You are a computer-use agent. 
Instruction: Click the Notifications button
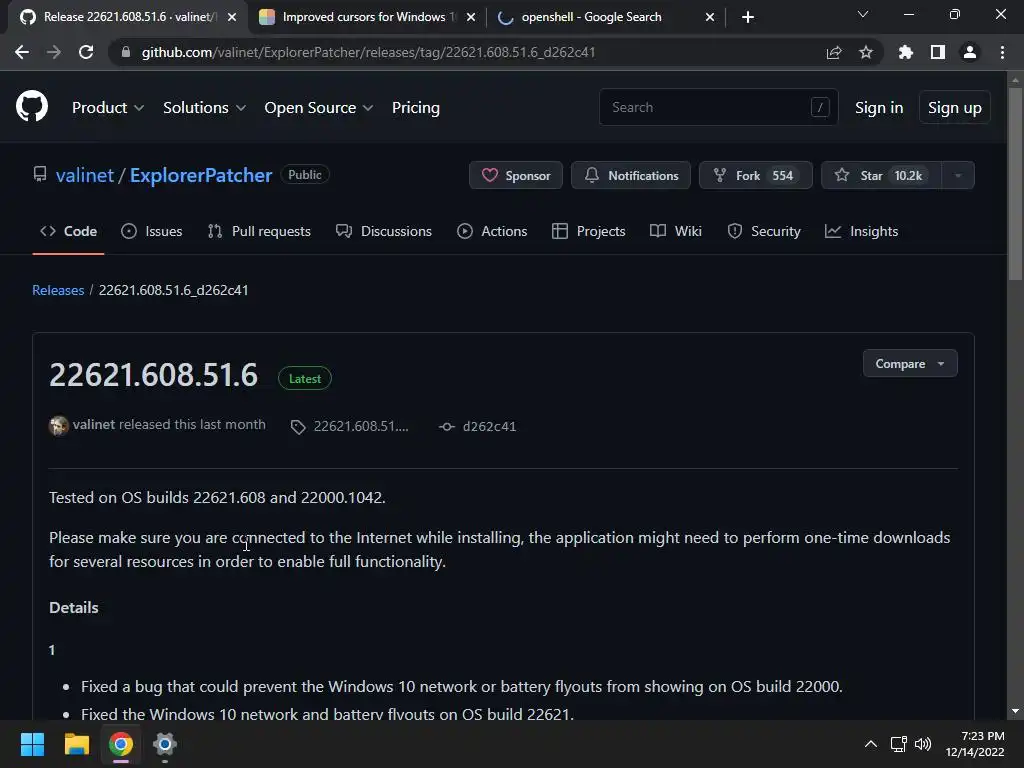tap(631, 175)
